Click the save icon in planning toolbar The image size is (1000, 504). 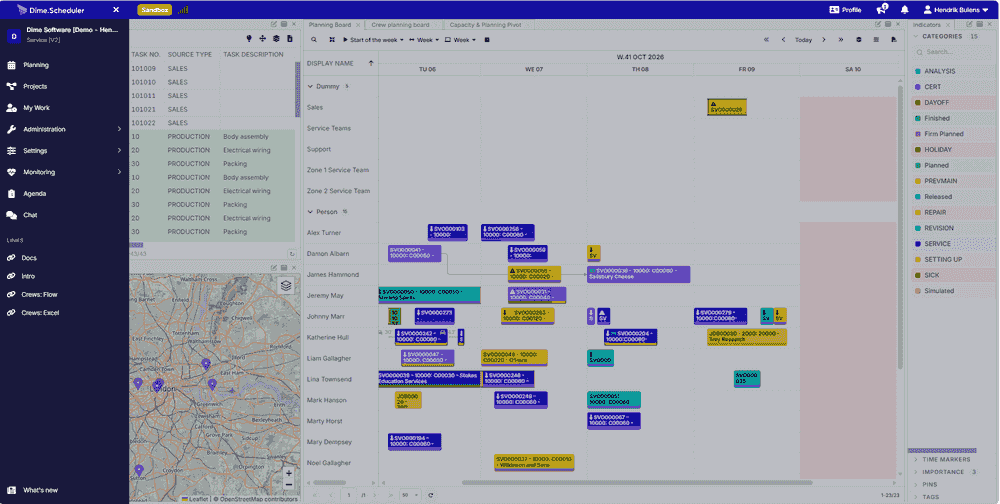(x=487, y=40)
